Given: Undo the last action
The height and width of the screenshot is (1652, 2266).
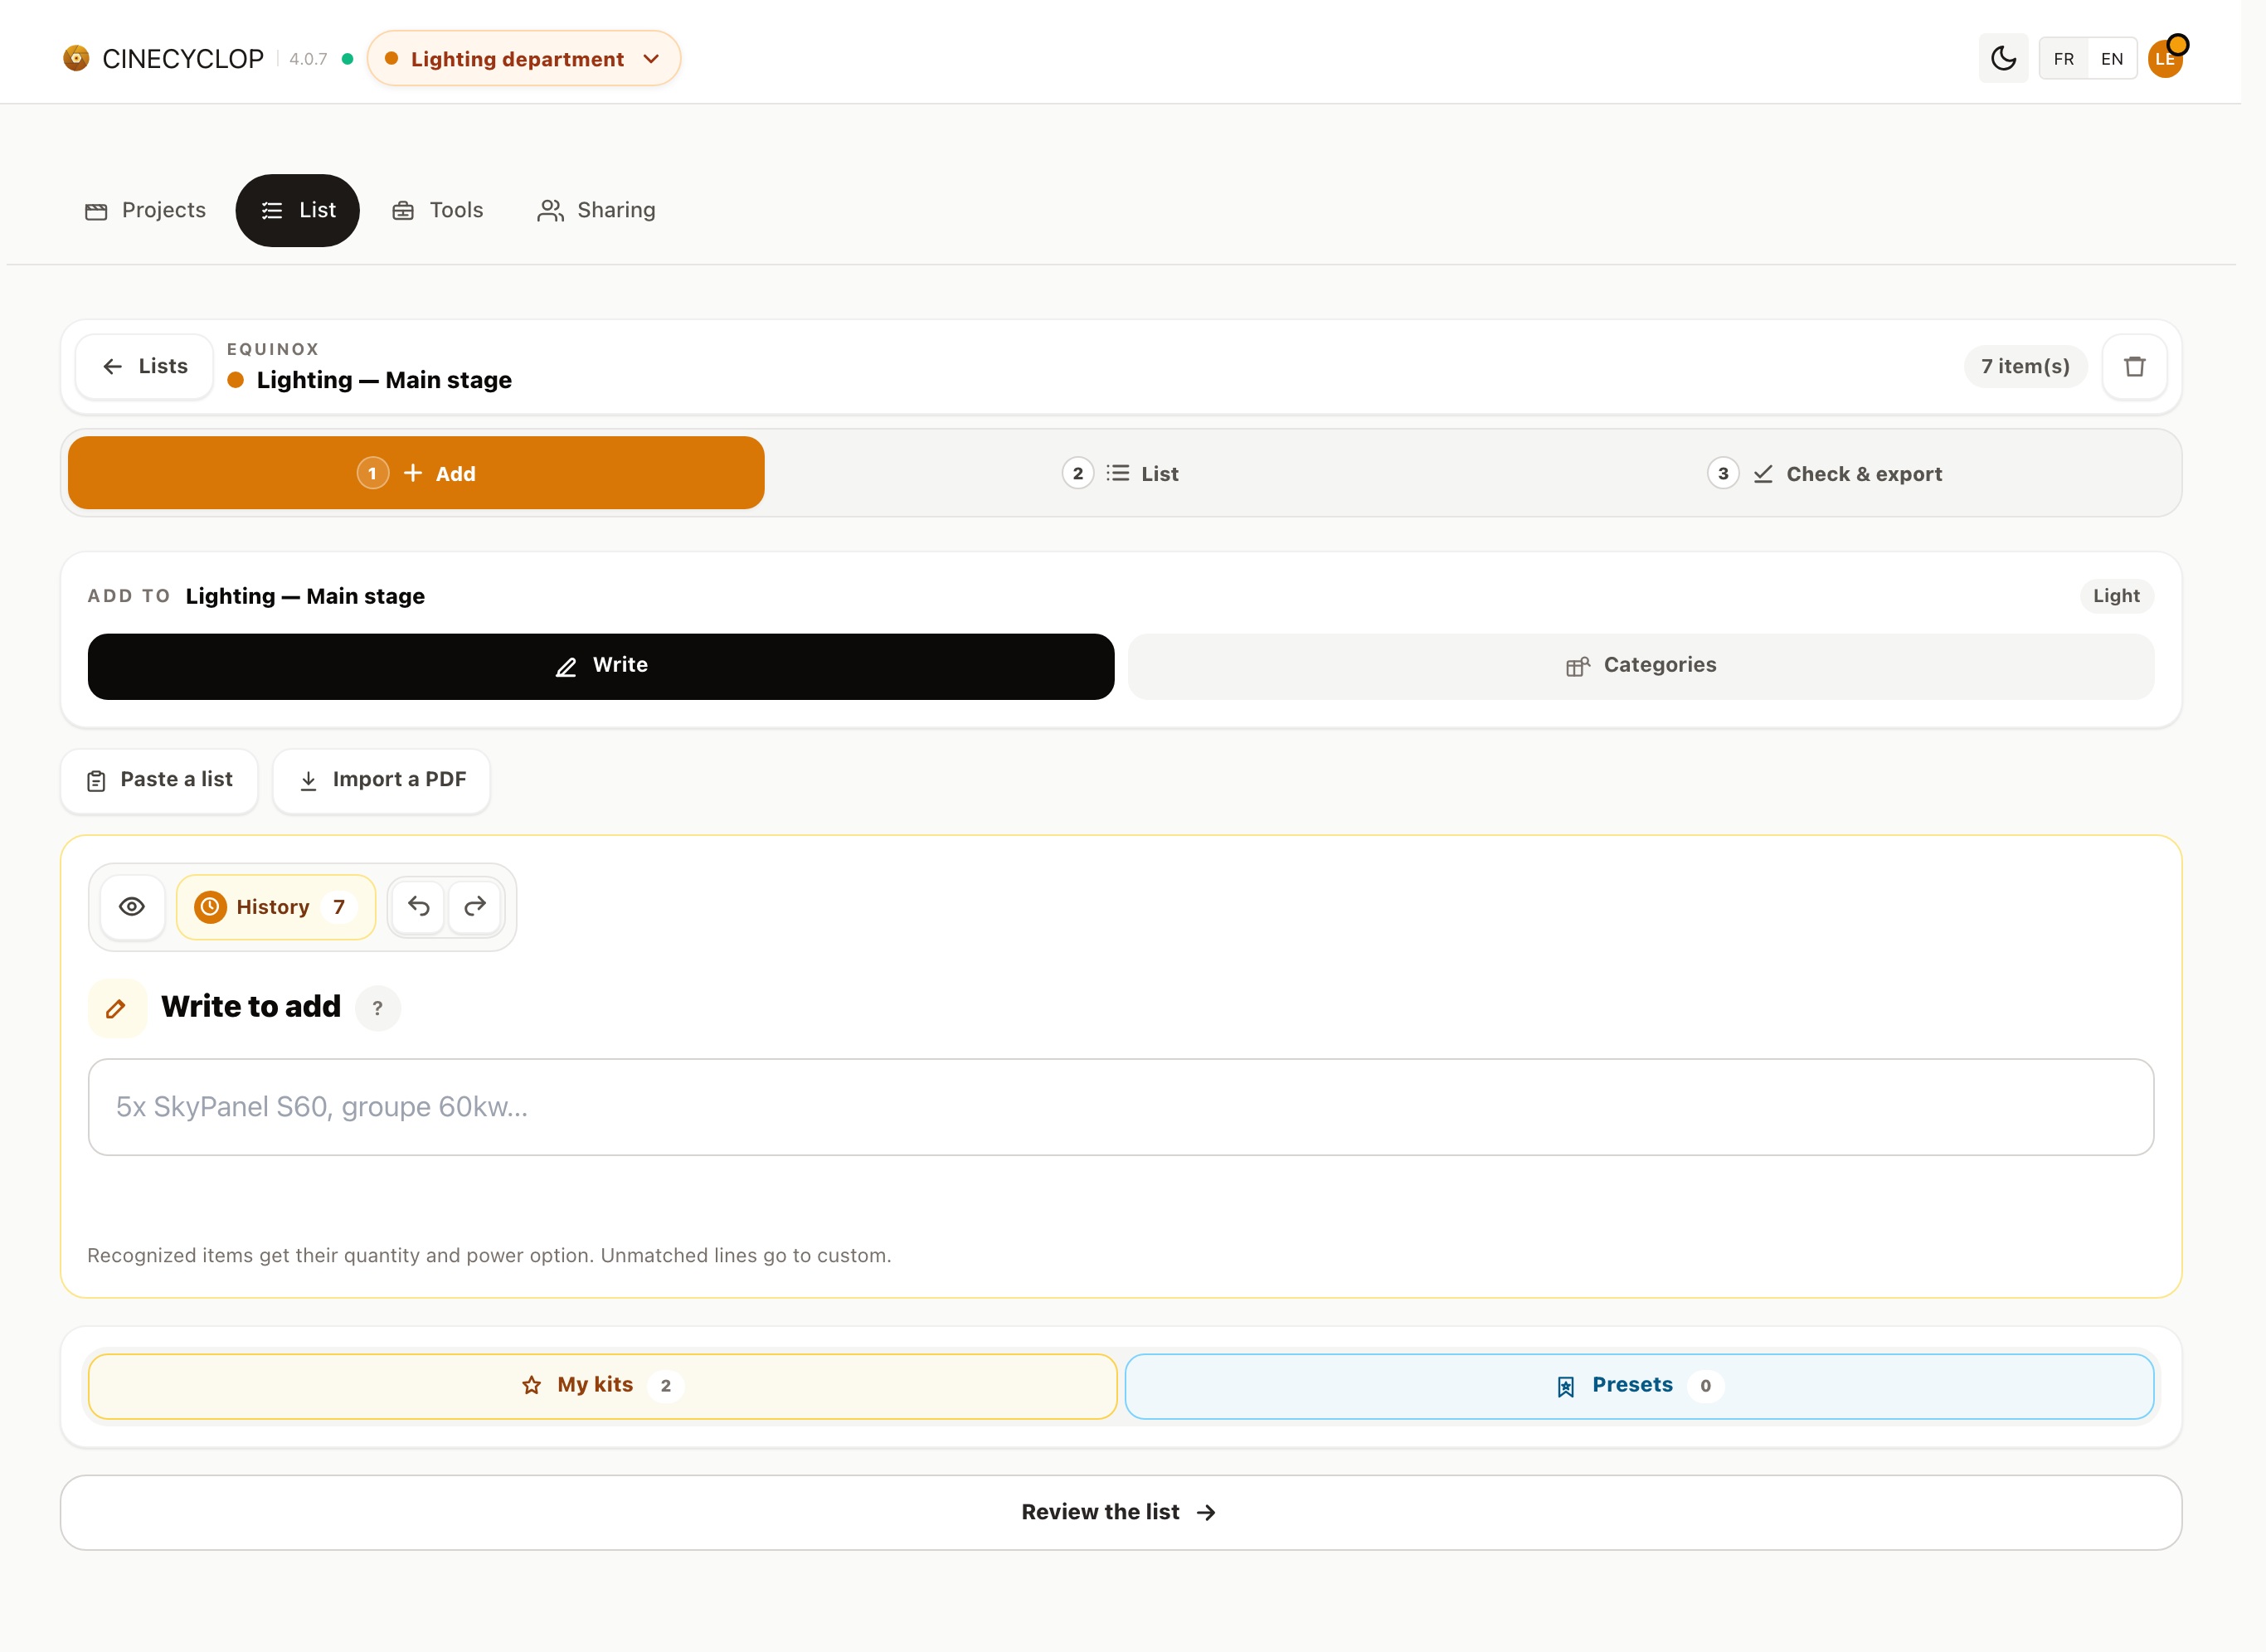Looking at the screenshot, I should (418, 907).
